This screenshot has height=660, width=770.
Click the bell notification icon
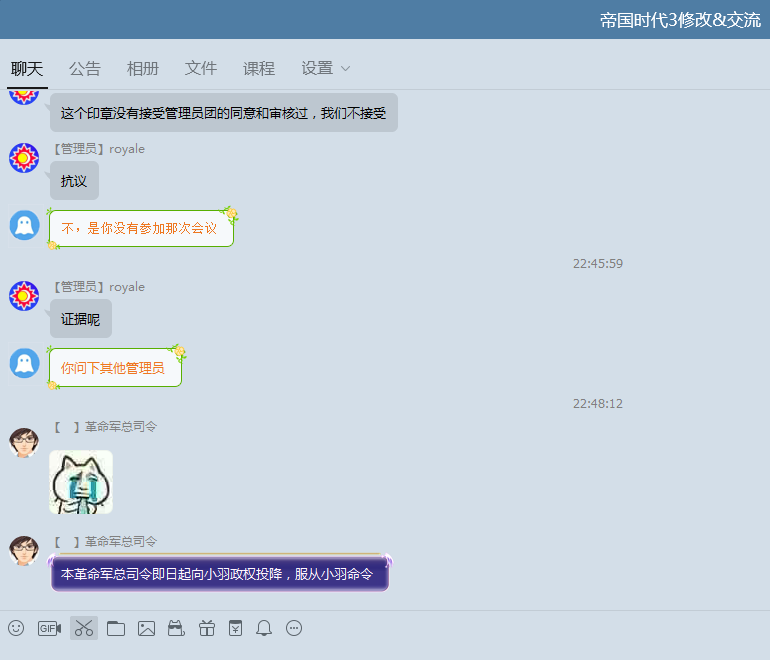point(264,628)
